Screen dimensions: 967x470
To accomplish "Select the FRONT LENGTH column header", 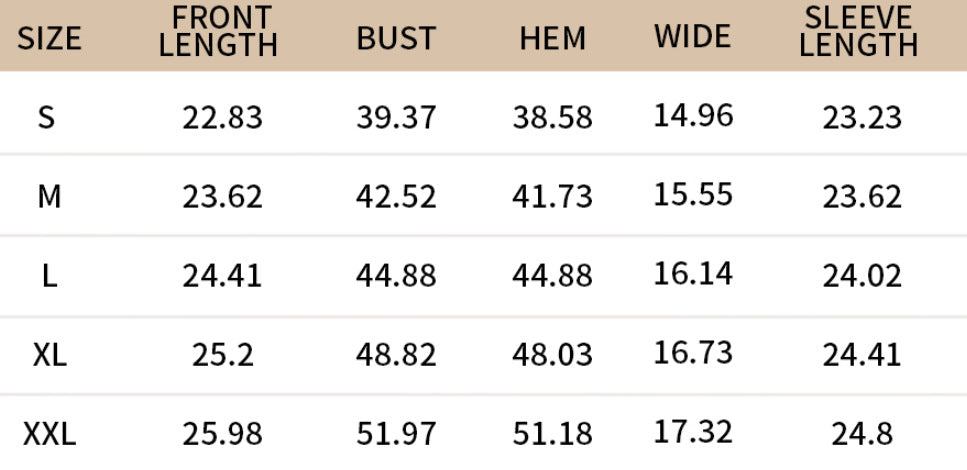I will (218, 31).
